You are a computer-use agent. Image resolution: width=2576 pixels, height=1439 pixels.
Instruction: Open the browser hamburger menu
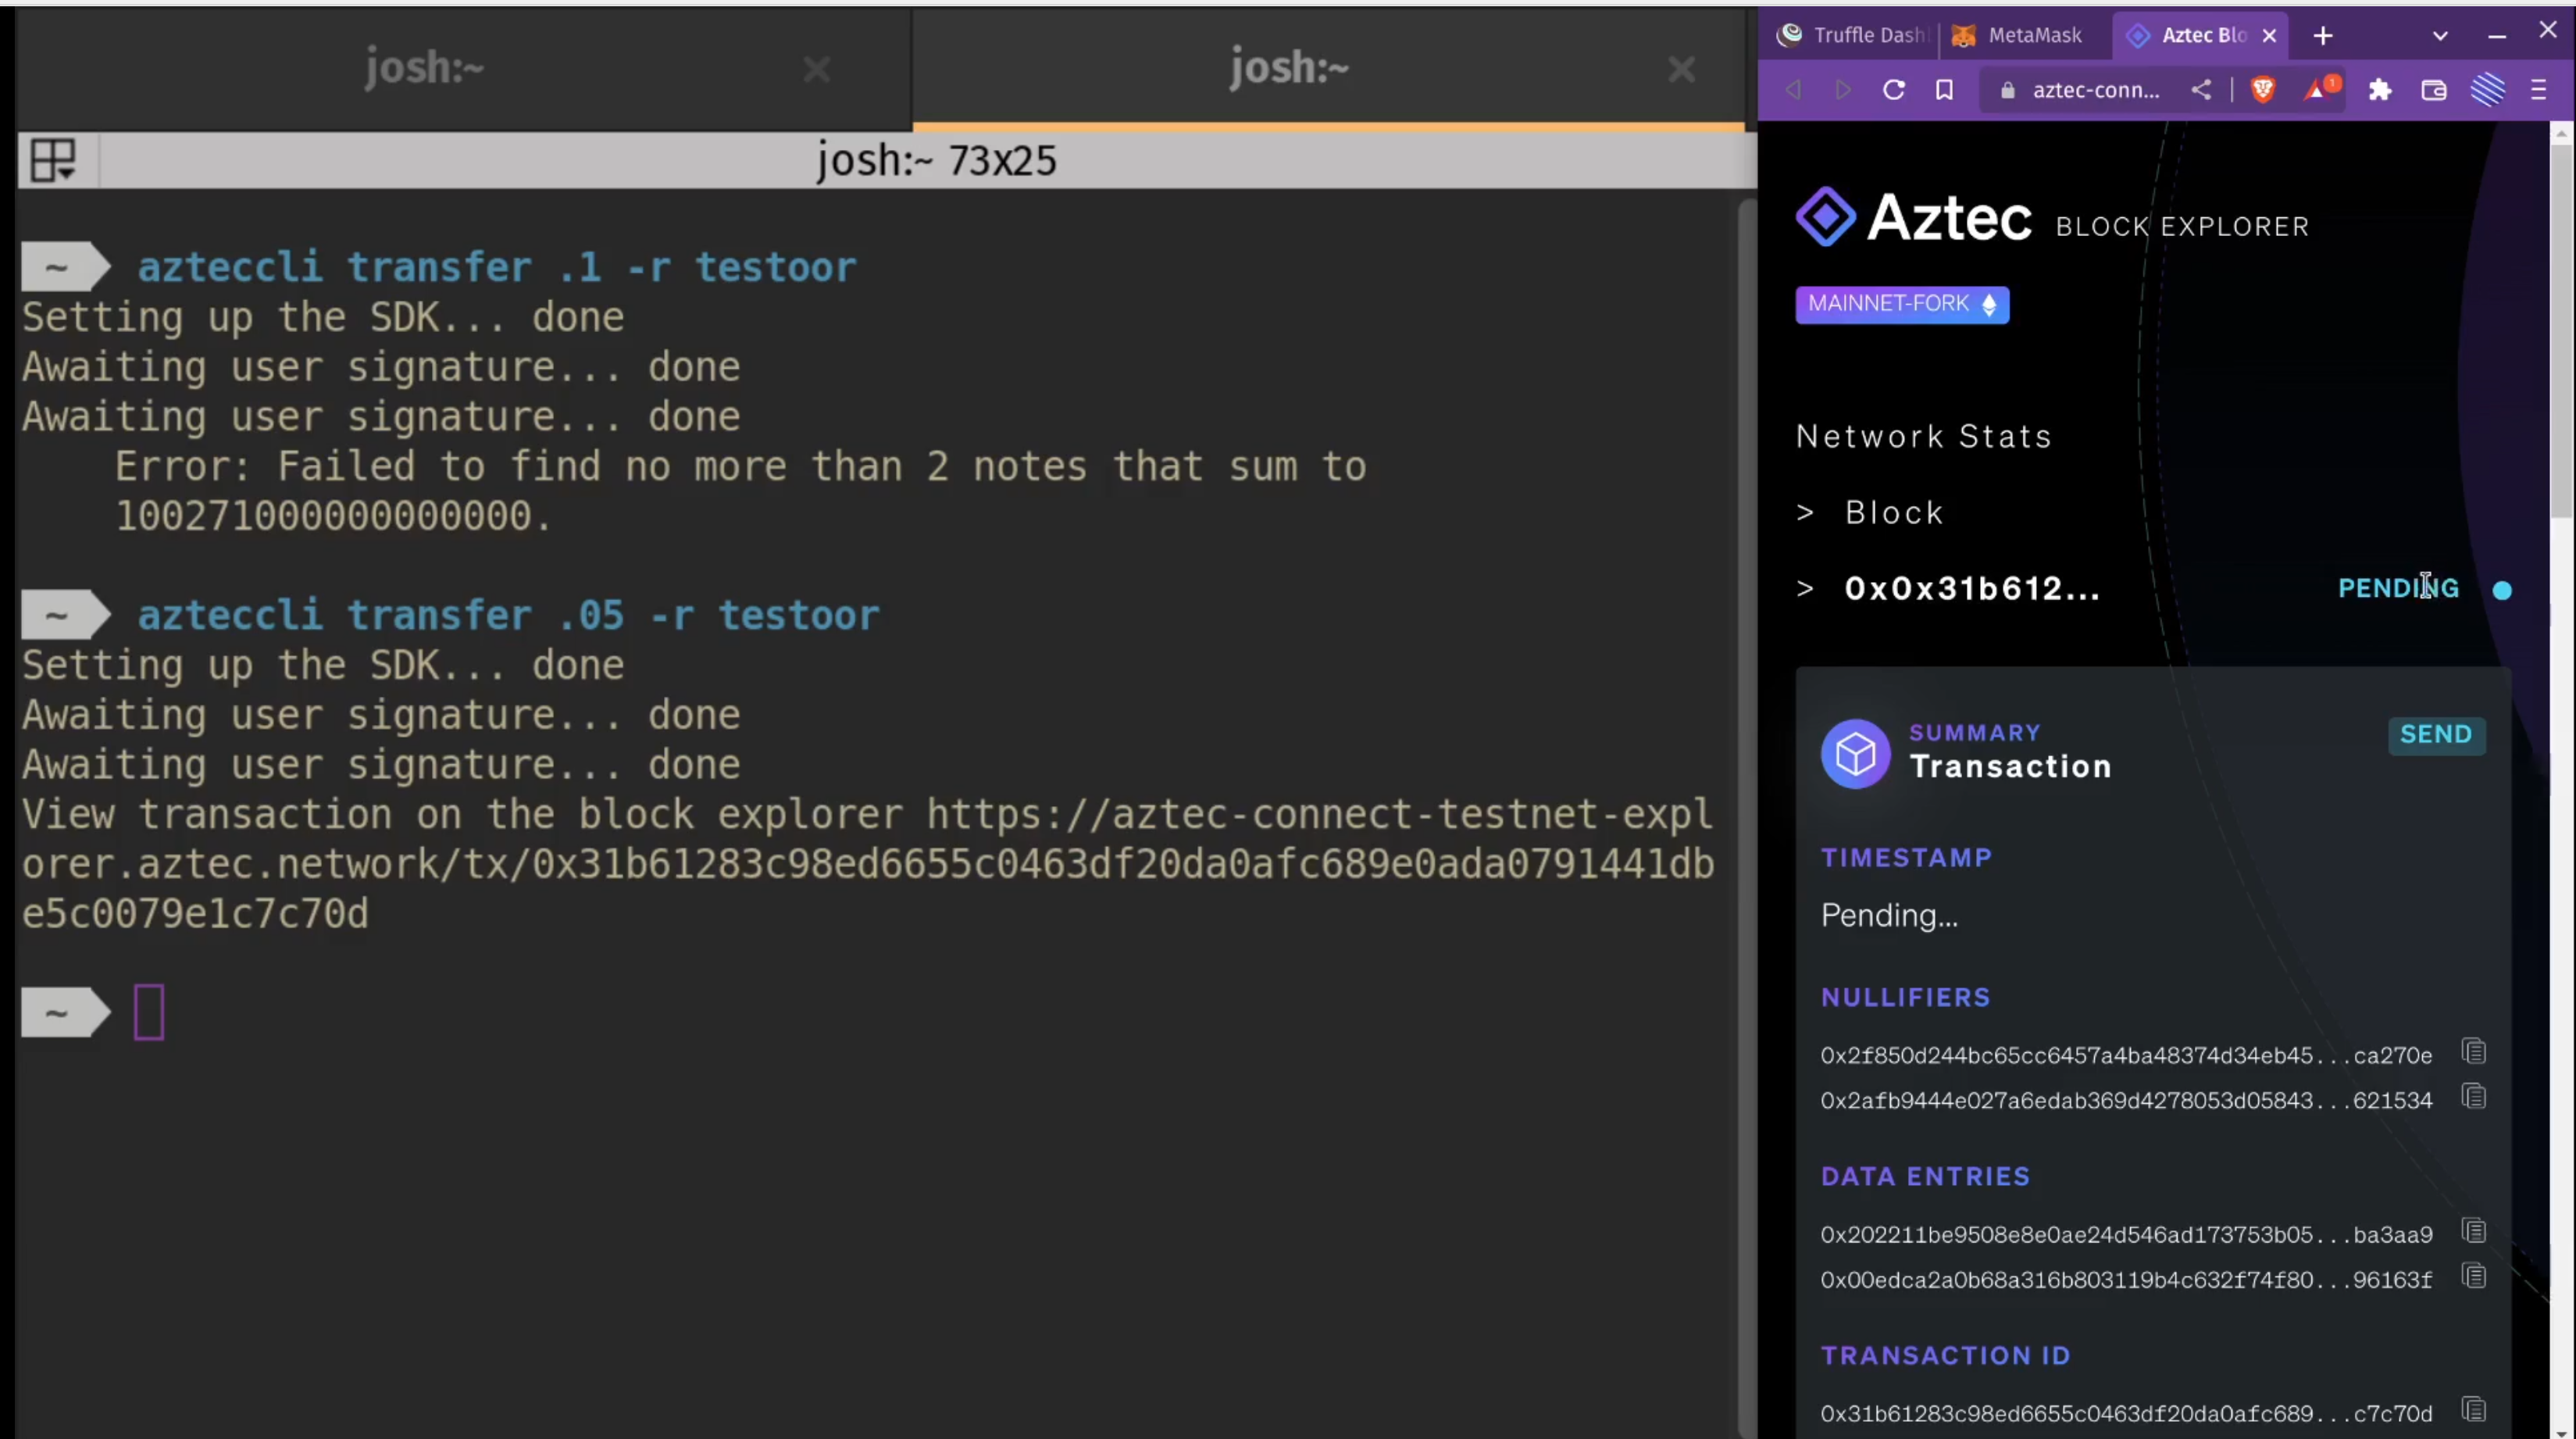click(x=2538, y=90)
